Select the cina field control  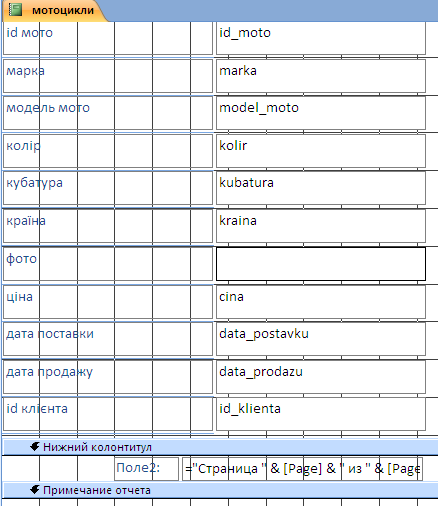321,302
